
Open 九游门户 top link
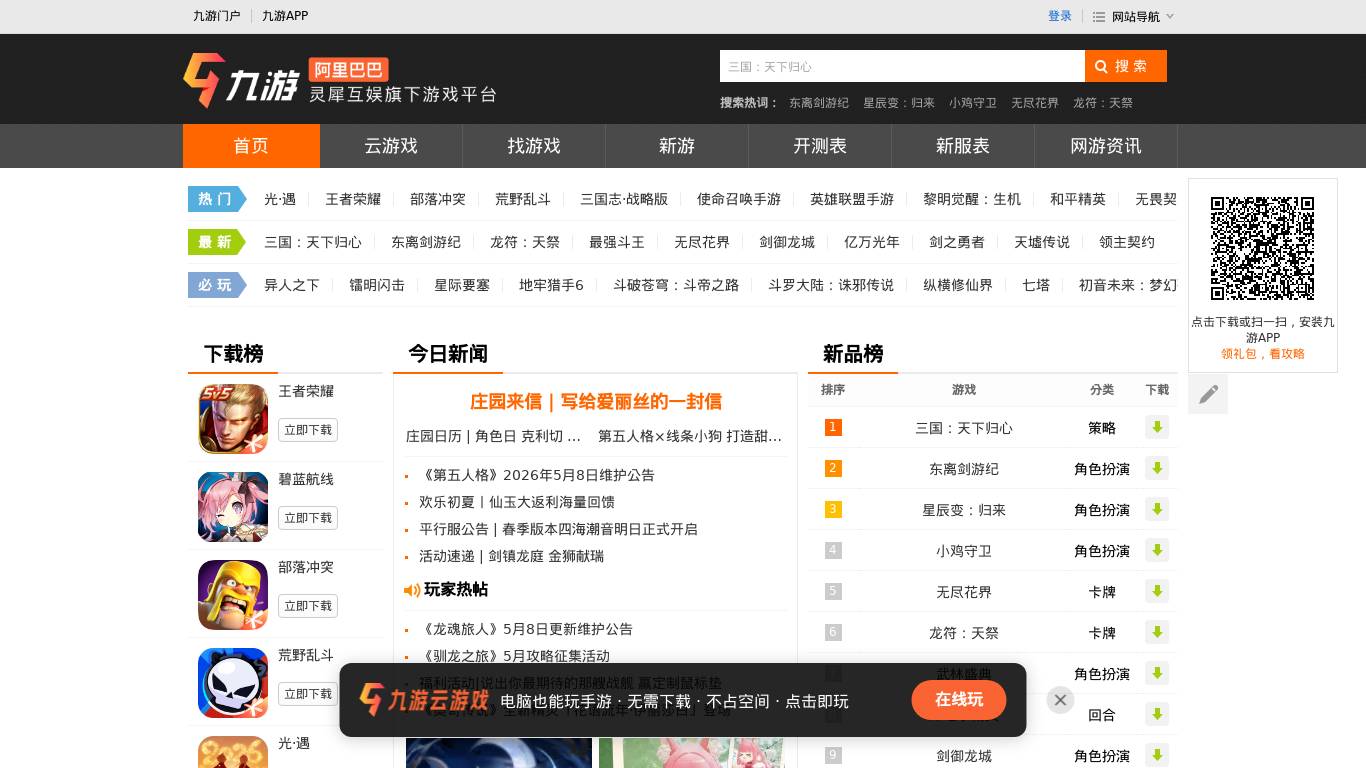[217, 16]
